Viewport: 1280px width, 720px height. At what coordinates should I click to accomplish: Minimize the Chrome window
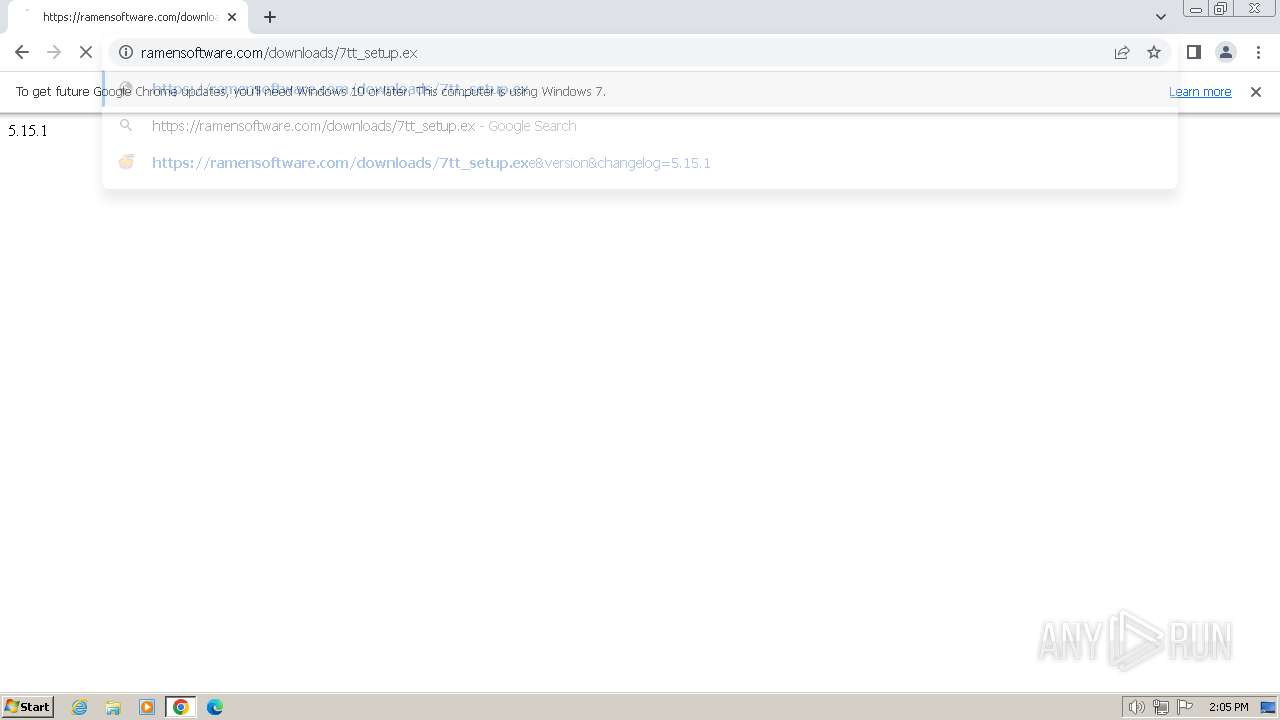1195,9
